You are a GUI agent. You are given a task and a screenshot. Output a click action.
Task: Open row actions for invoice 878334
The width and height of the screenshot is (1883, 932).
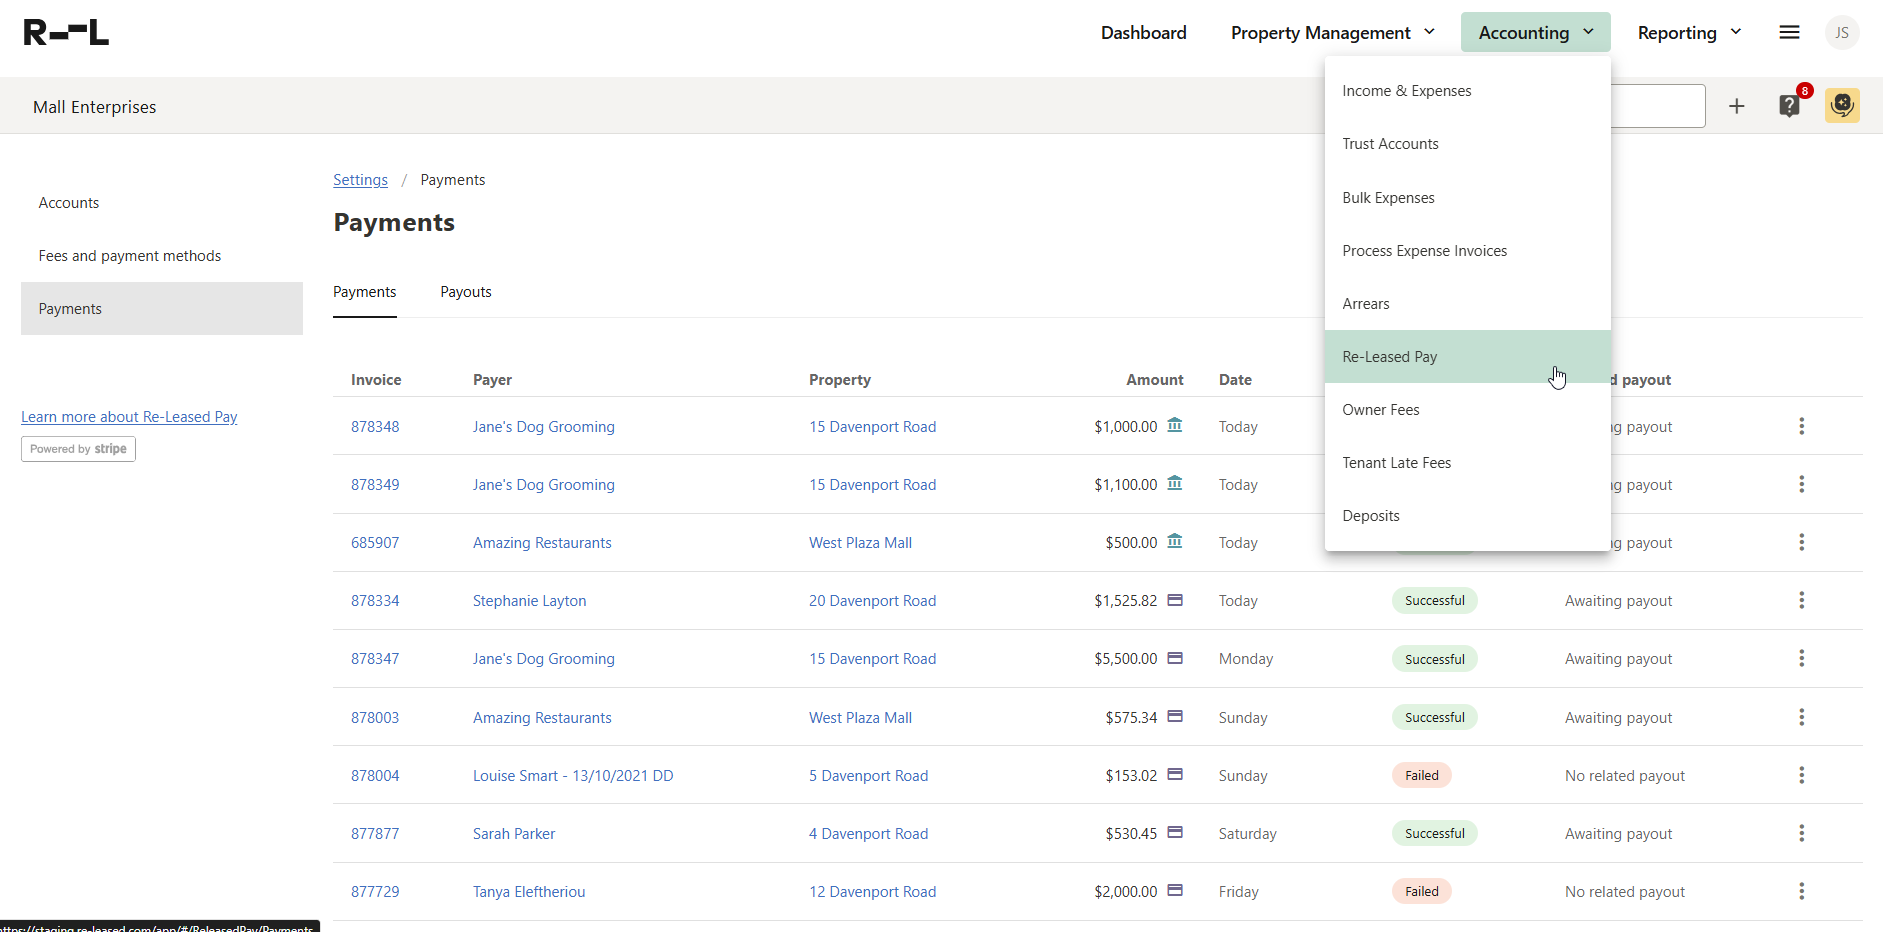(x=1801, y=601)
